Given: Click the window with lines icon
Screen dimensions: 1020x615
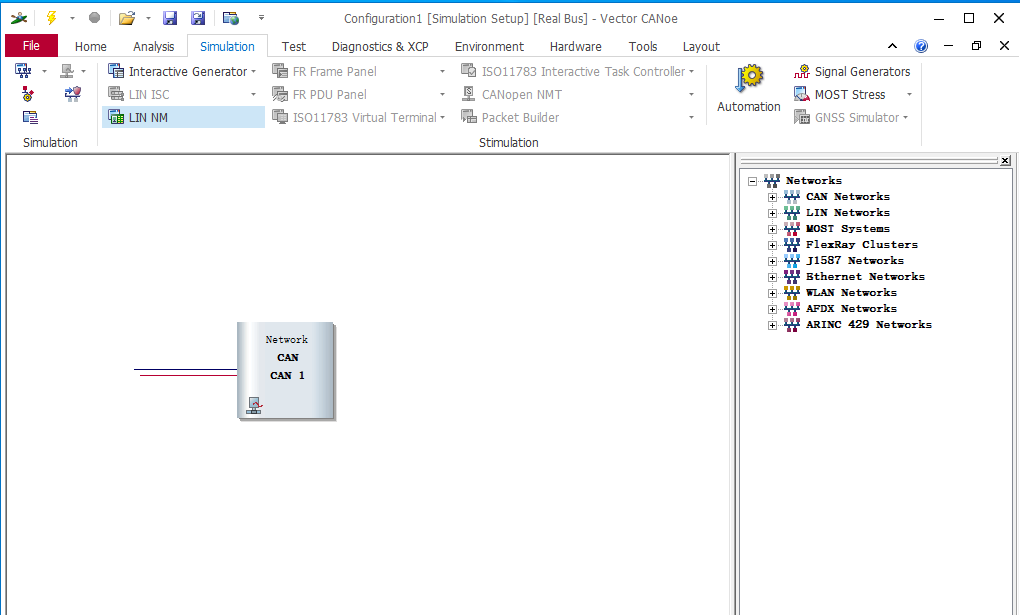Looking at the screenshot, I should click(30, 117).
